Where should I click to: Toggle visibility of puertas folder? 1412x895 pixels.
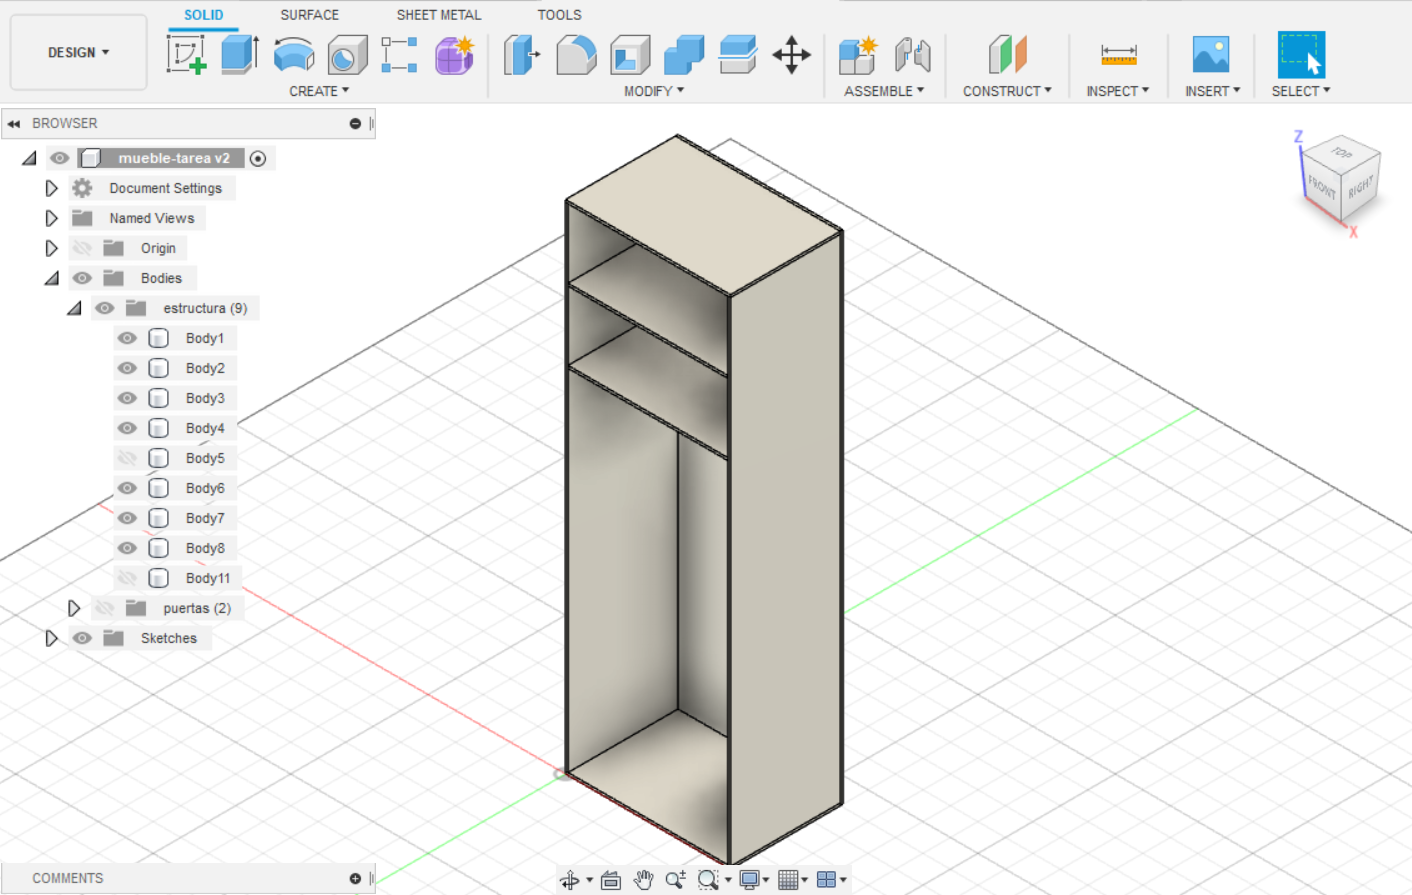pyautogui.click(x=104, y=608)
